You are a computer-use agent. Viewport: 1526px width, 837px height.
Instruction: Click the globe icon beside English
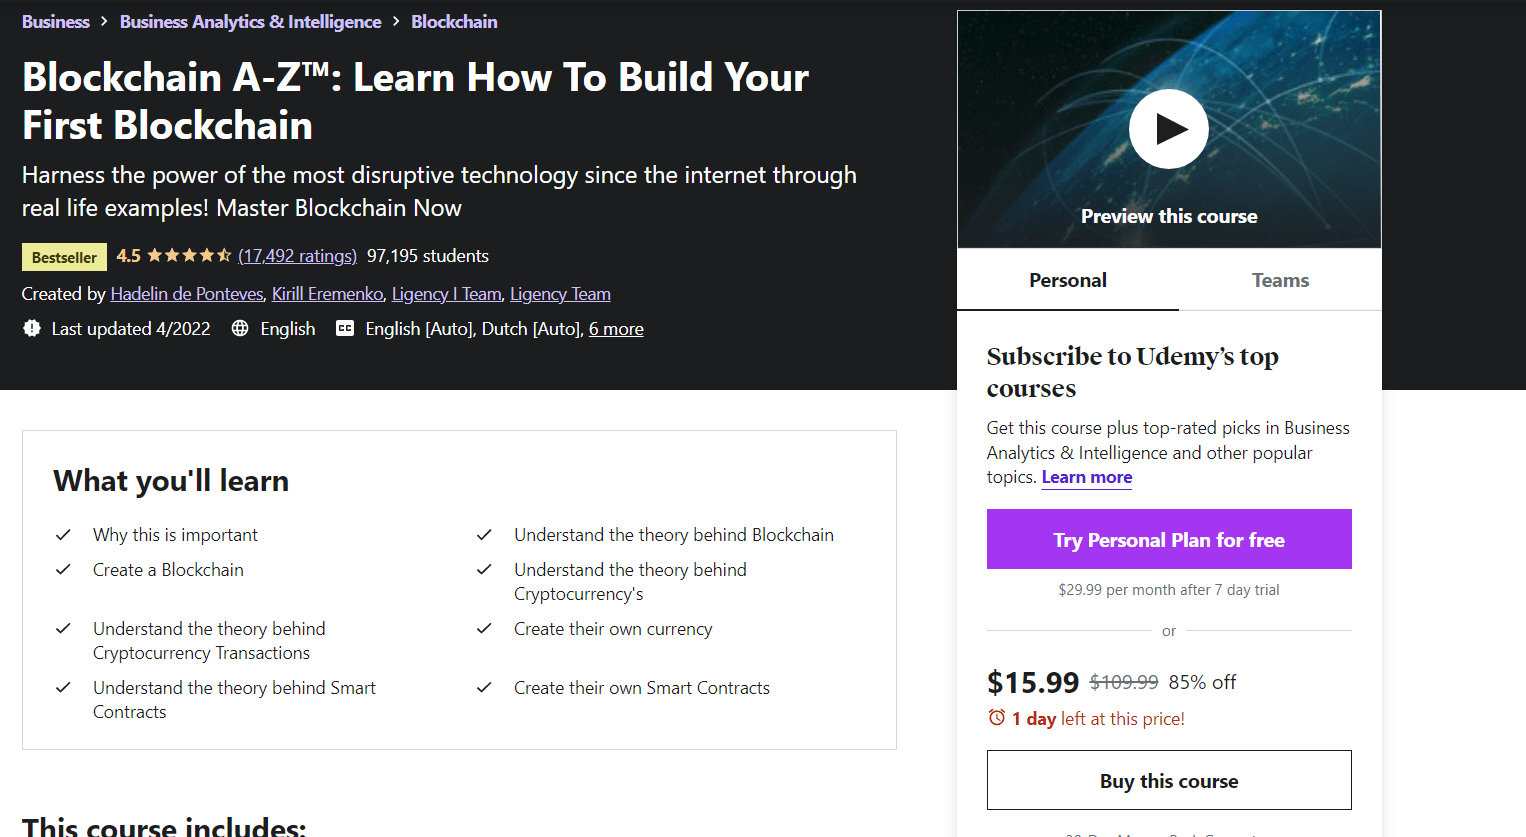coord(240,328)
